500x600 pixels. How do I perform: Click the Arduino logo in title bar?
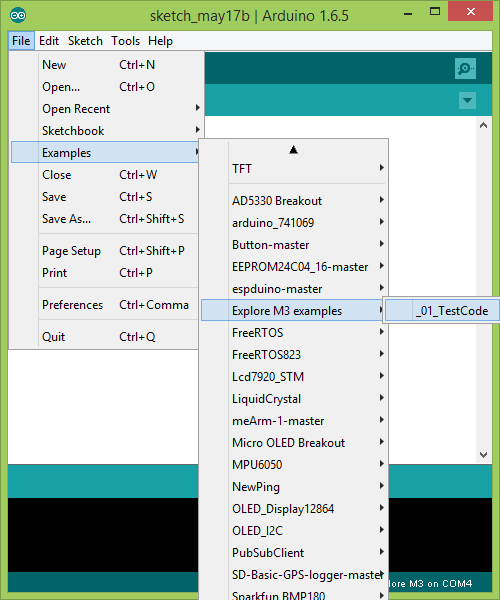(18, 15)
